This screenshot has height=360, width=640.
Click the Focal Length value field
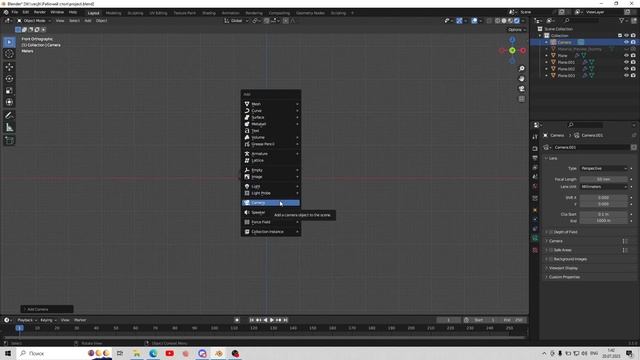604,179
